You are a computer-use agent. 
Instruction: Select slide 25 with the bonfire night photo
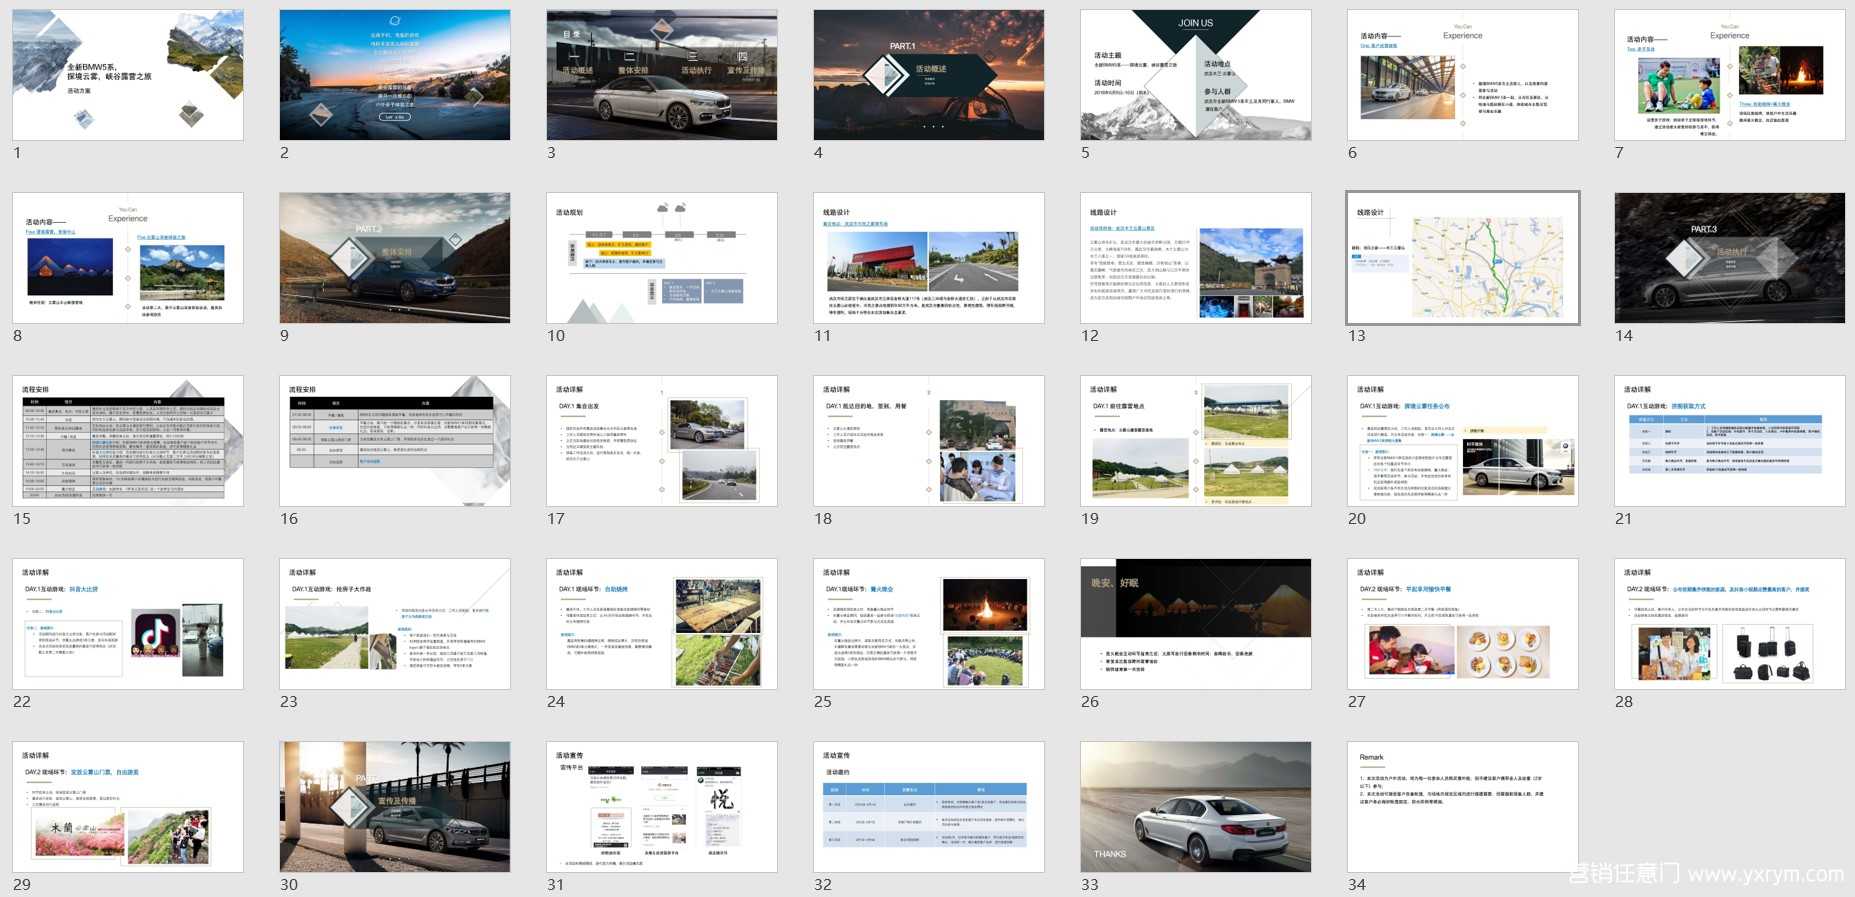(929, 624)
